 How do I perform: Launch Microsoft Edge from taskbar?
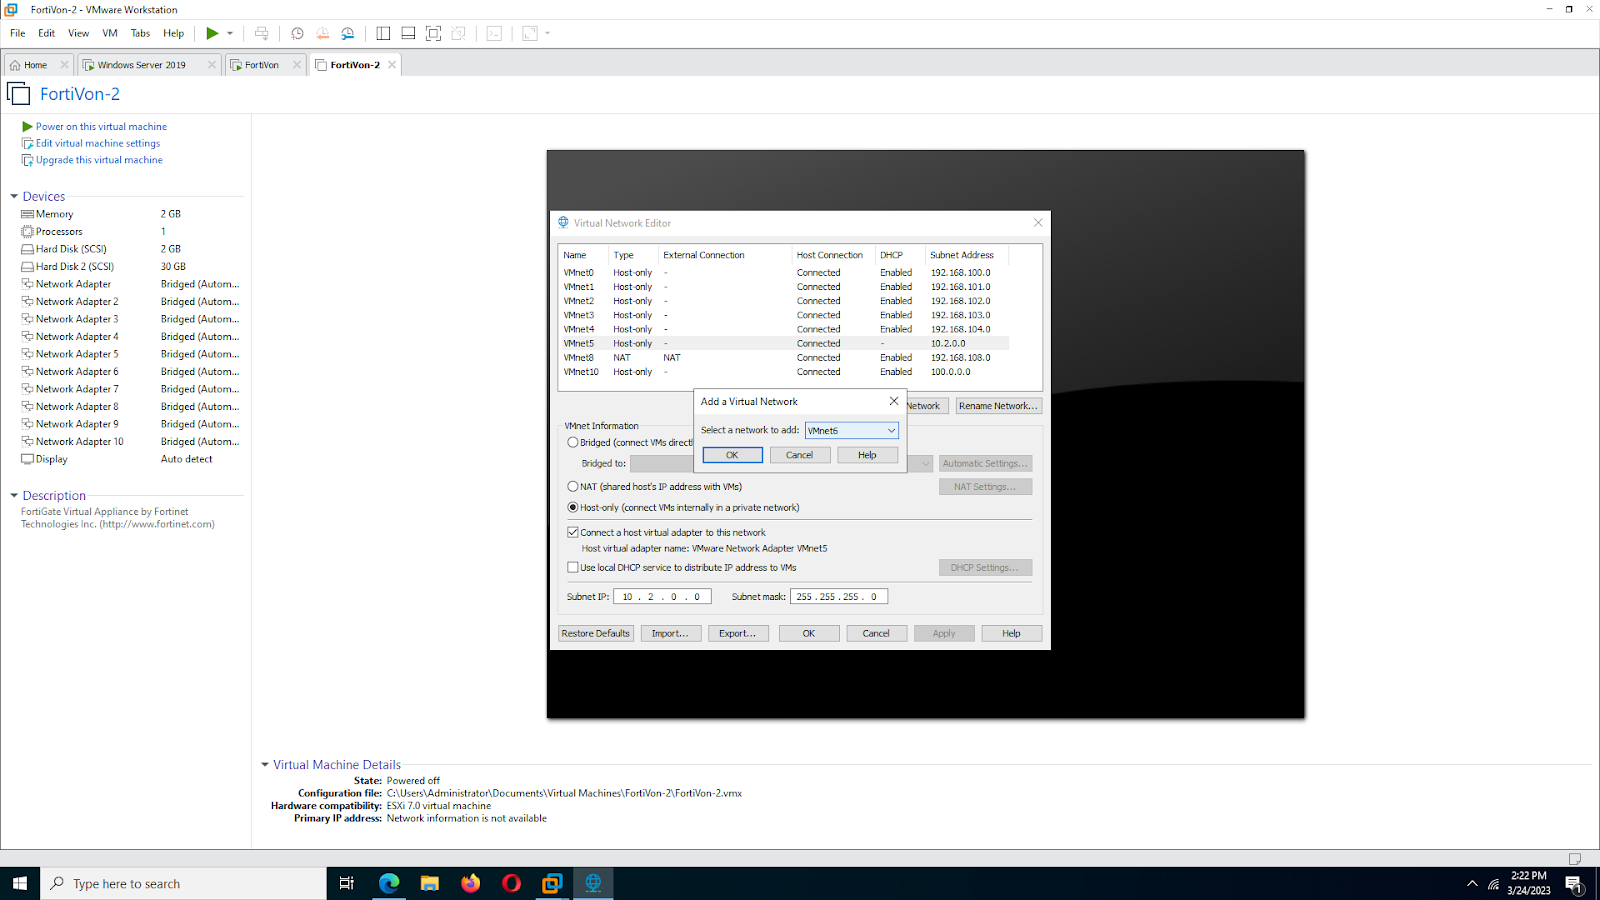point(389,883)
